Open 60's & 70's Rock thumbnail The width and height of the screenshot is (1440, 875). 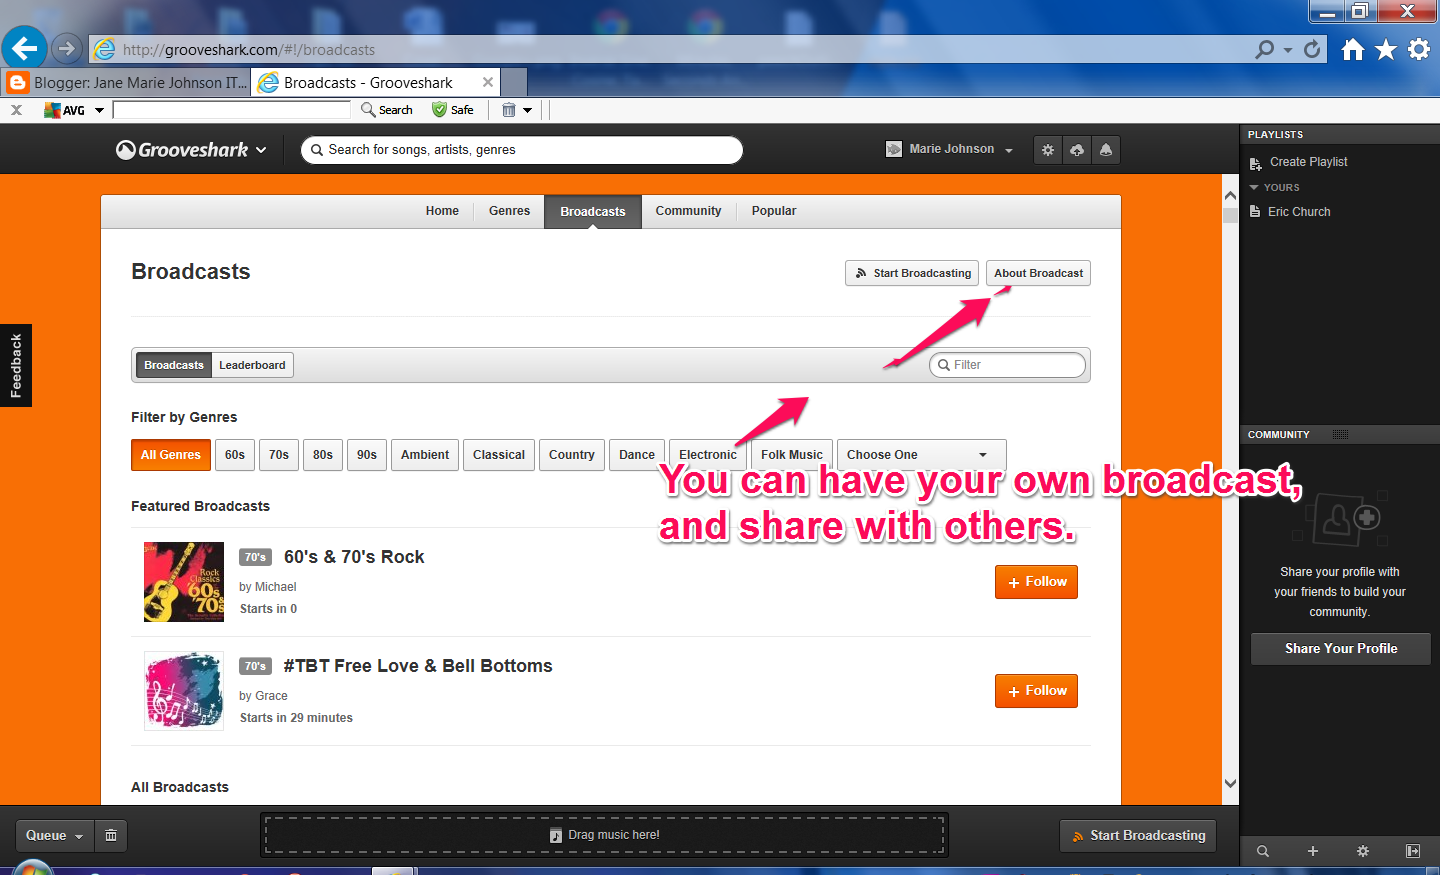tap(184, 582)
